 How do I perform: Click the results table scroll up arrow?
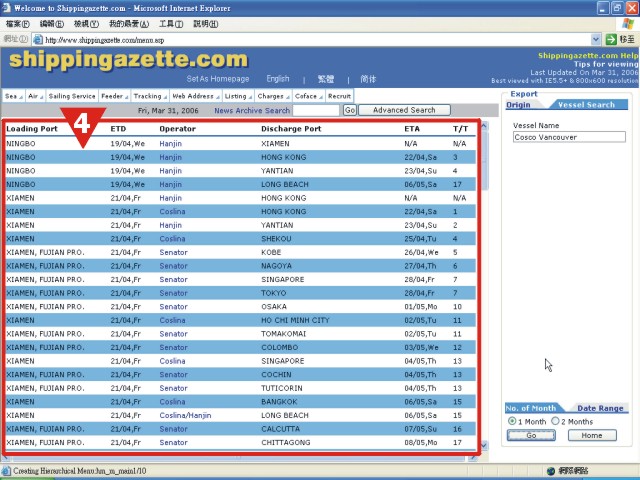[x=484, y=126]
